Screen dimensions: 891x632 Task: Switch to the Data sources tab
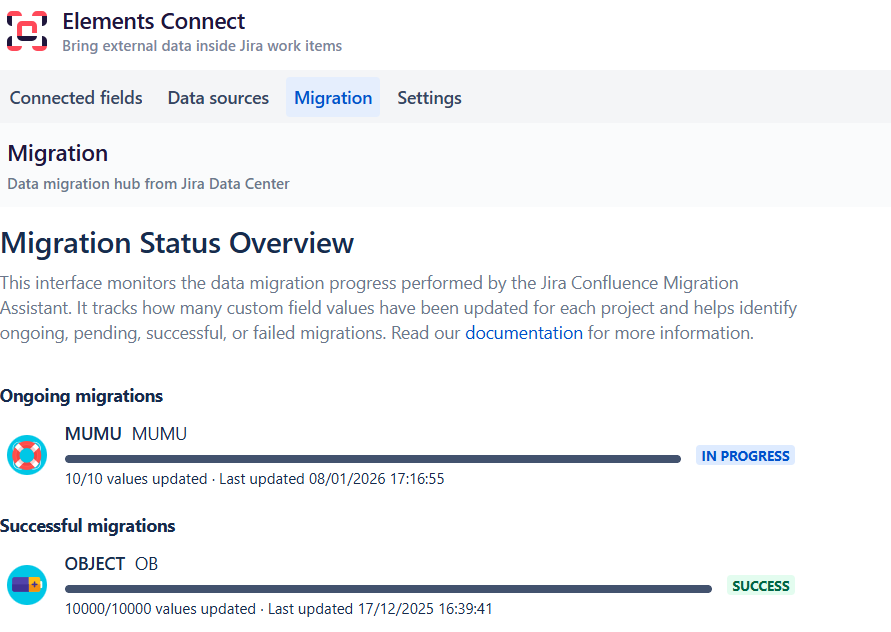pos(218,98)
